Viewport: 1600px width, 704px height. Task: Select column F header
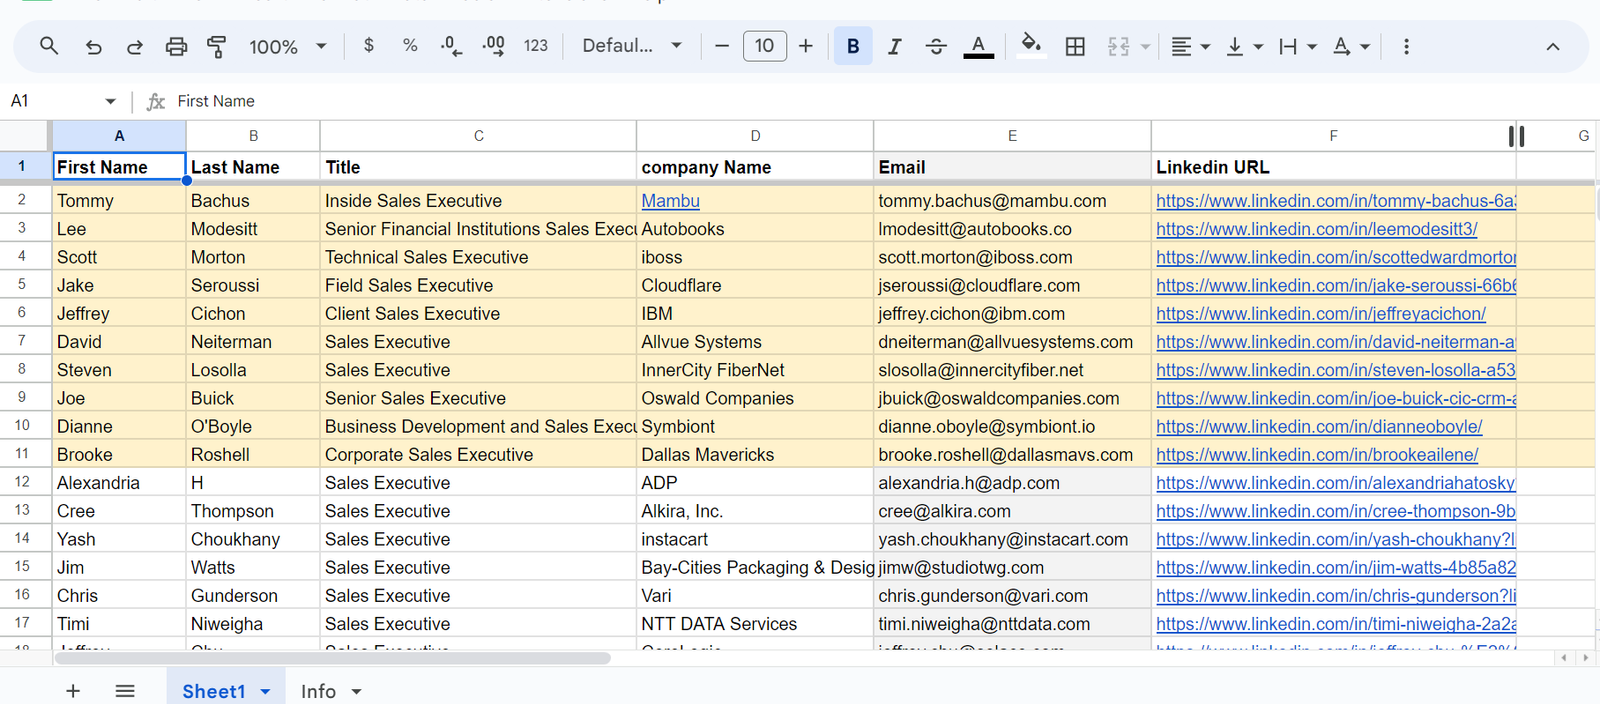point(1333,136)
